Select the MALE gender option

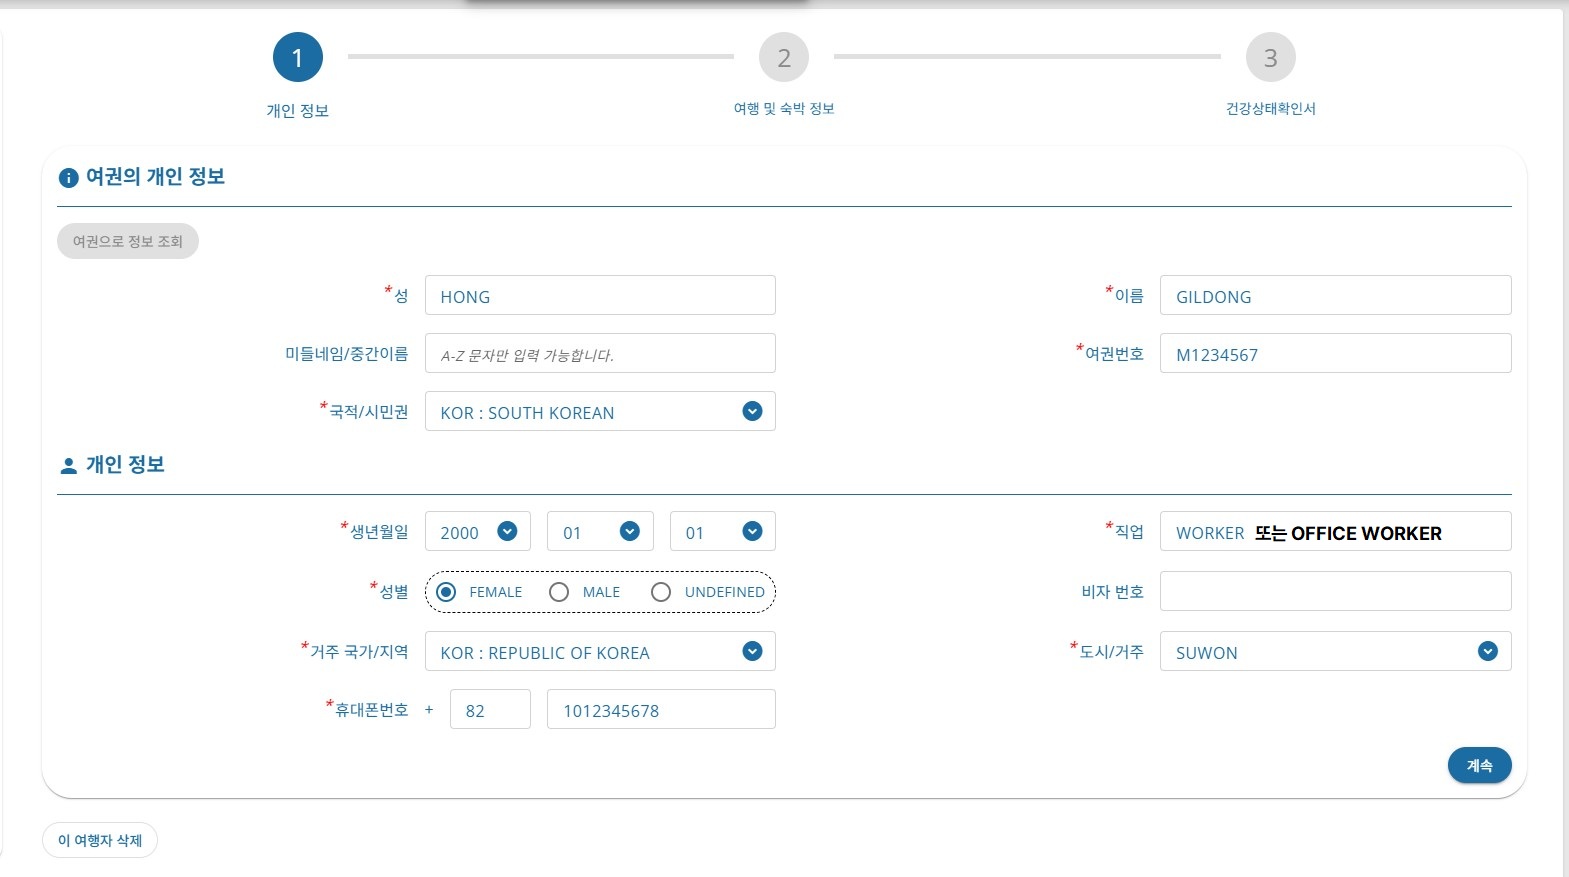[x=559, y=592]
